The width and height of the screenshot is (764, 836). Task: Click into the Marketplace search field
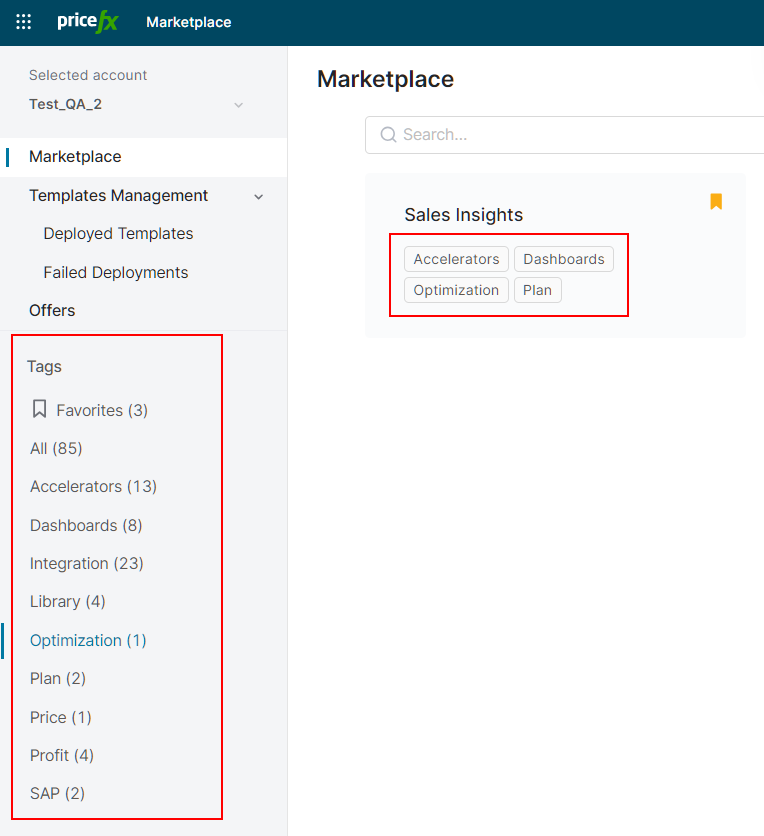tap(580, 135)
